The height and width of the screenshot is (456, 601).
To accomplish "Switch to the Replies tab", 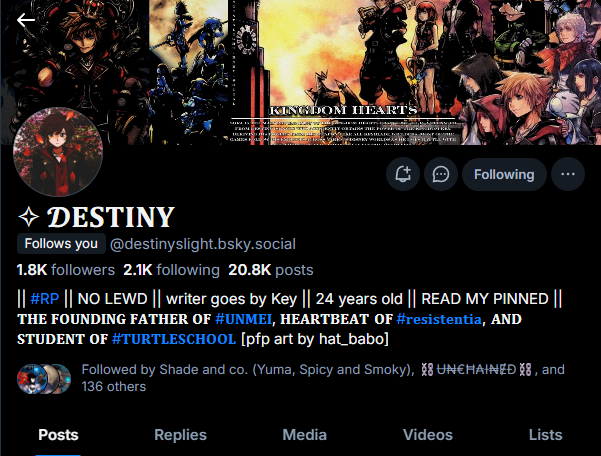I will tap(181, 435).
